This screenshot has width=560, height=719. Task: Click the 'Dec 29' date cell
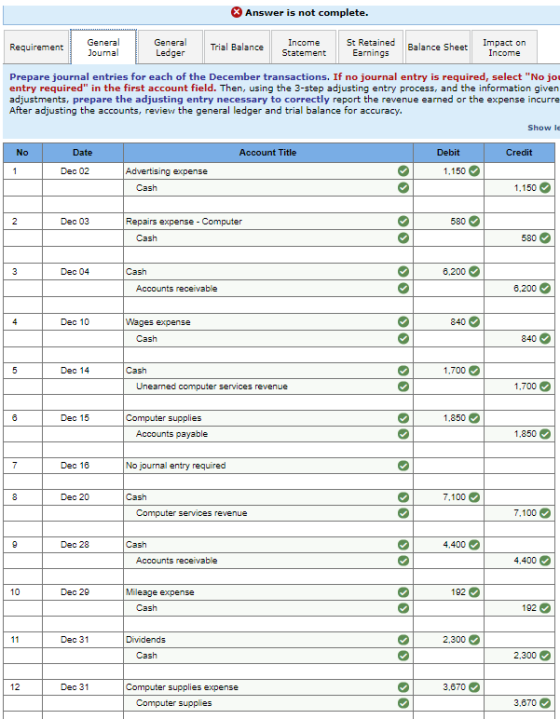pos(83,592)
